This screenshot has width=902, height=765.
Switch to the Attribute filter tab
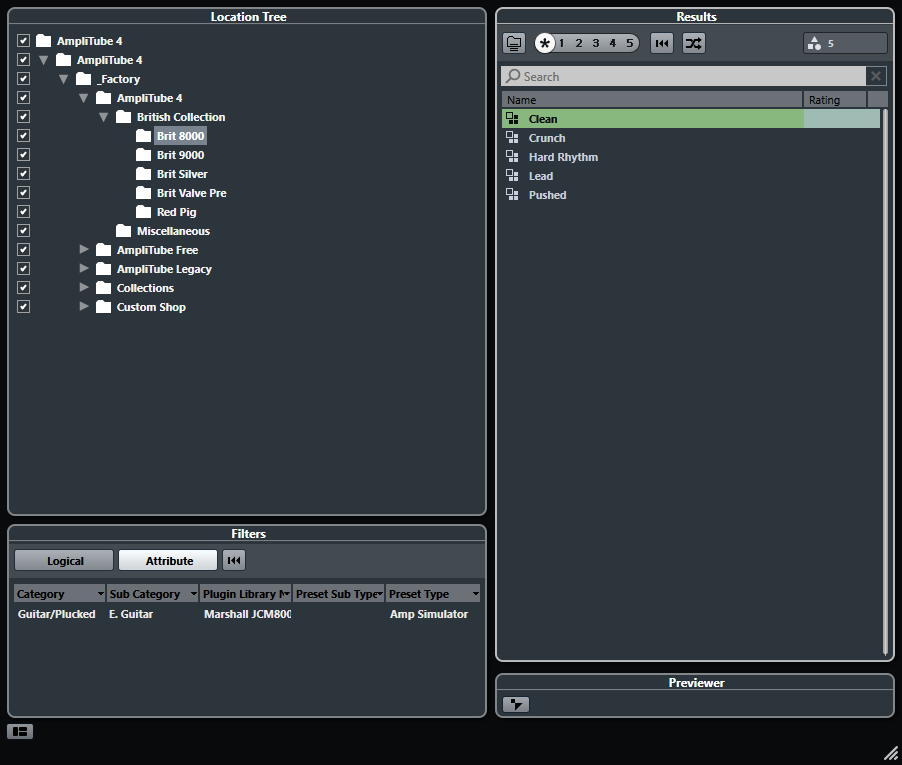tap(168, 560)
